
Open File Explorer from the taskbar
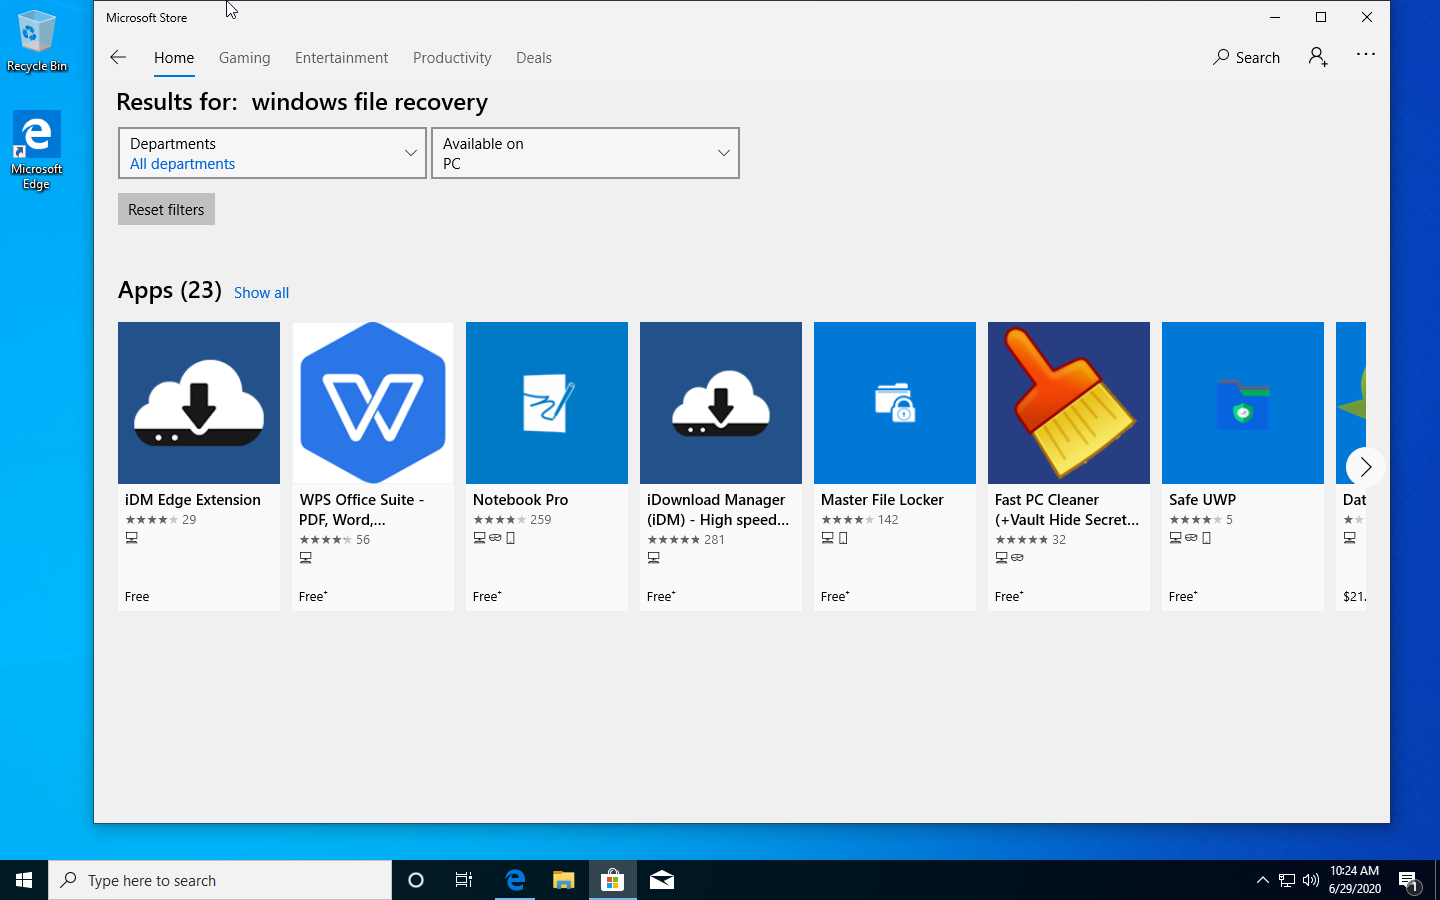click(x=564, y=880)
